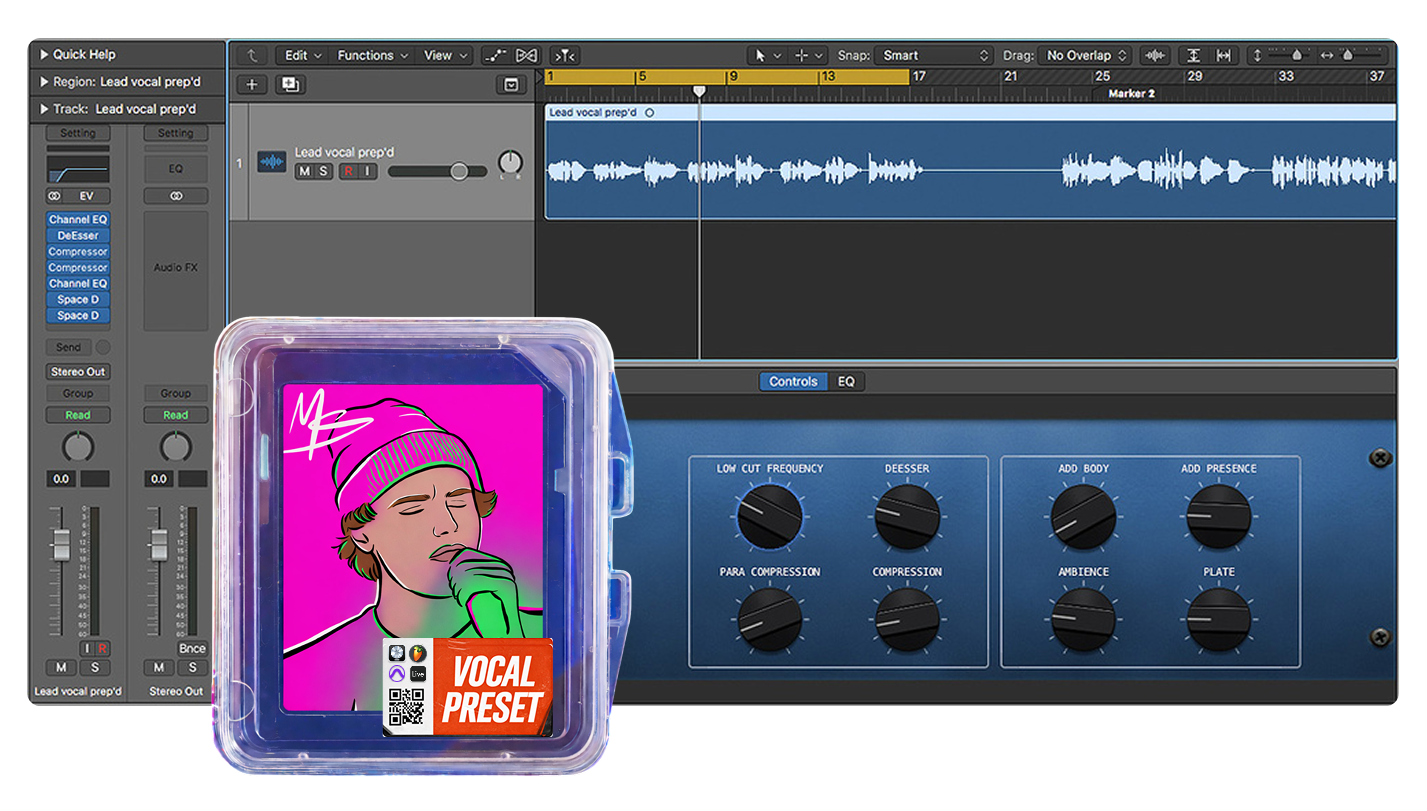Screen dimensions: 1427x811
Task: Click the track header options icon
Action: pos(511,85)
